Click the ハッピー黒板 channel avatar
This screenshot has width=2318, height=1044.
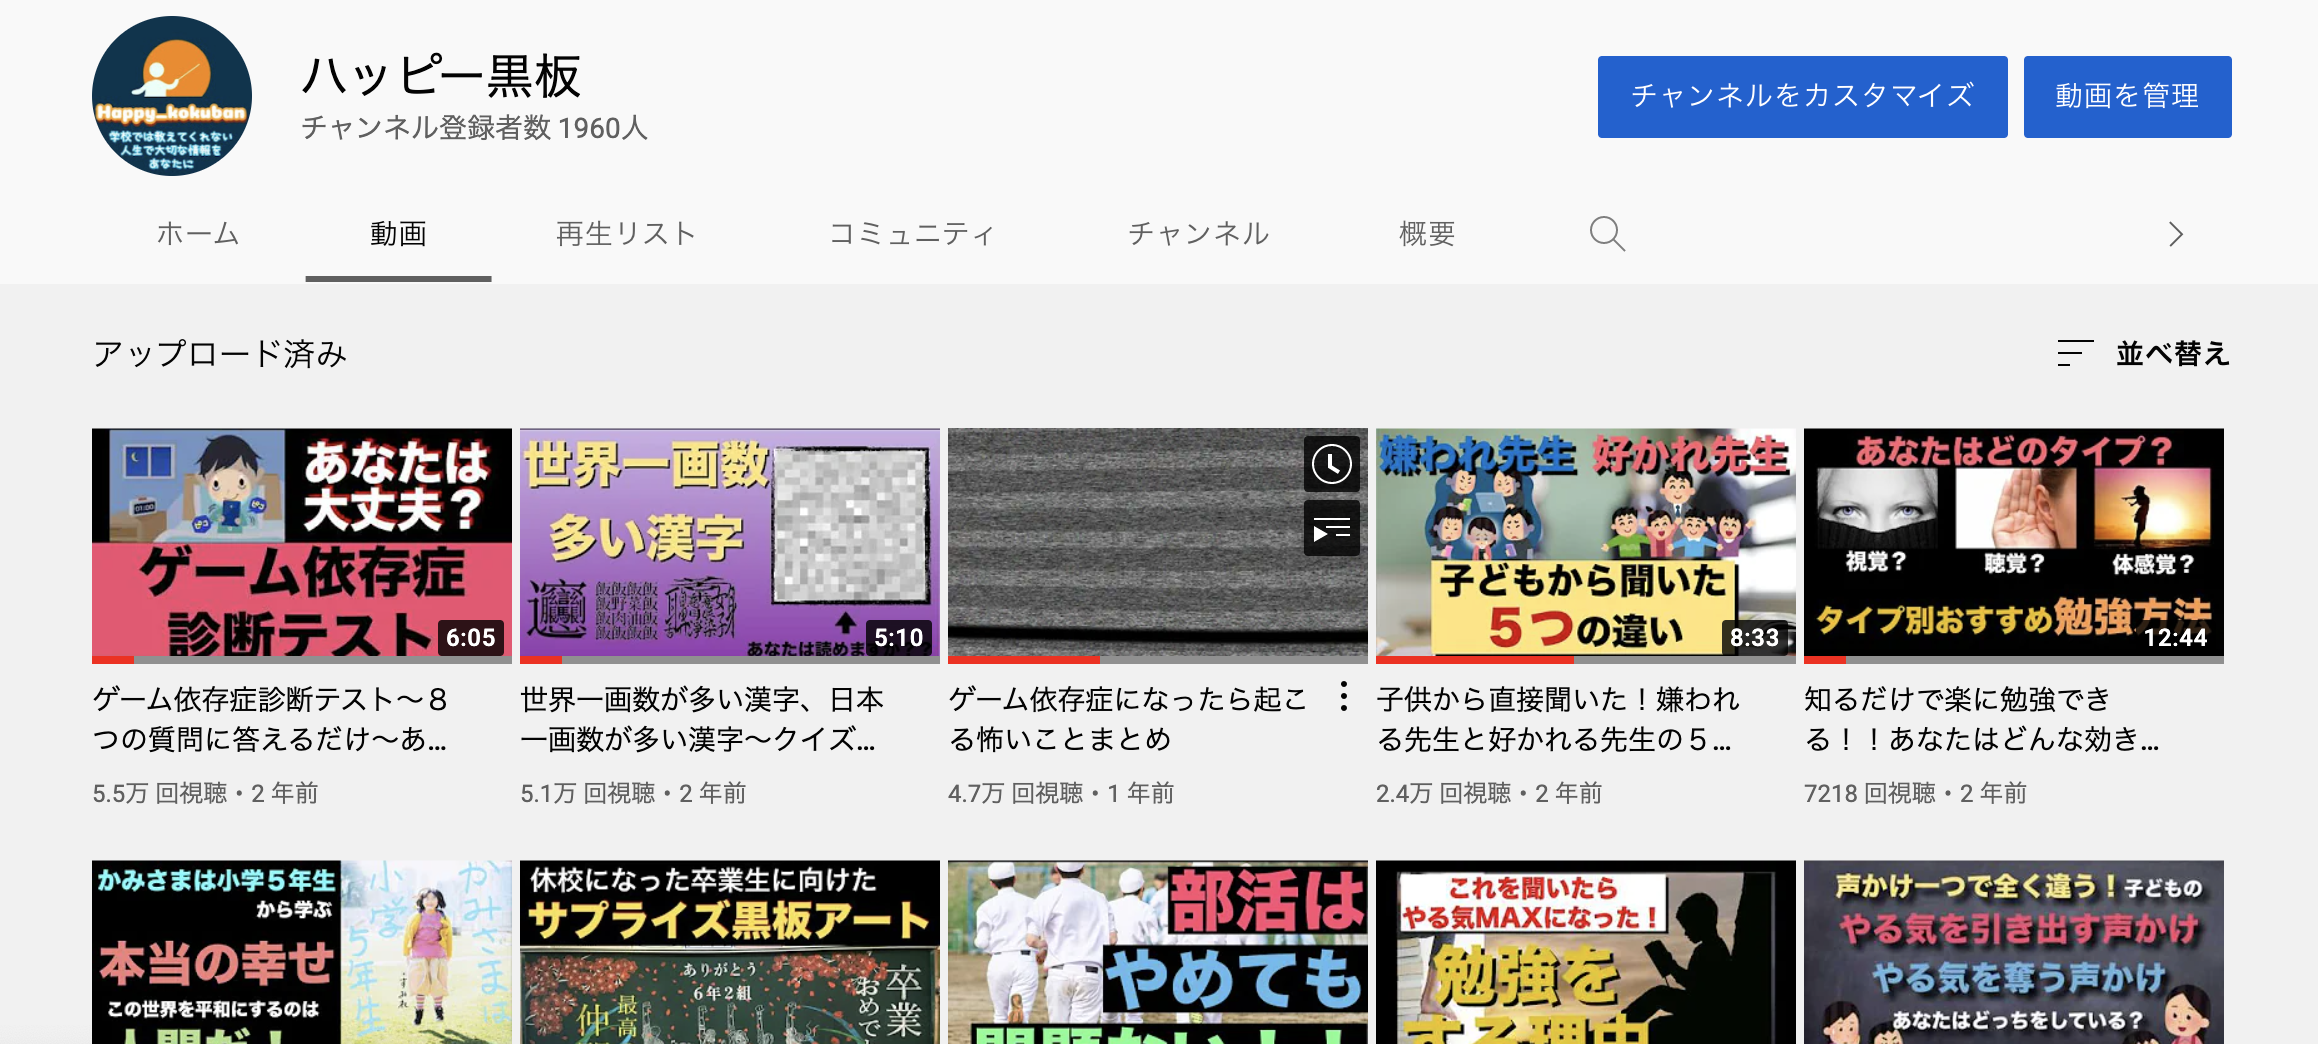[172, 96]
